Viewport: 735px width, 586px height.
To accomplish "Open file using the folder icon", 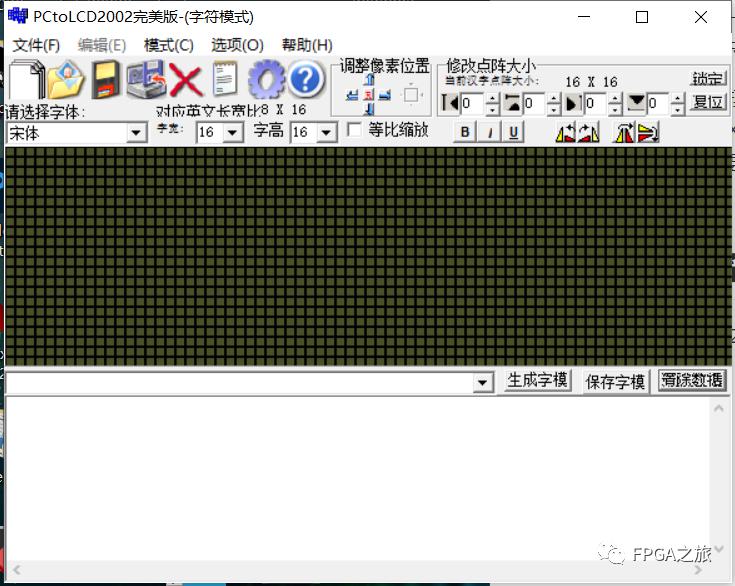I will pyautogui.click(x=66, y=80).
